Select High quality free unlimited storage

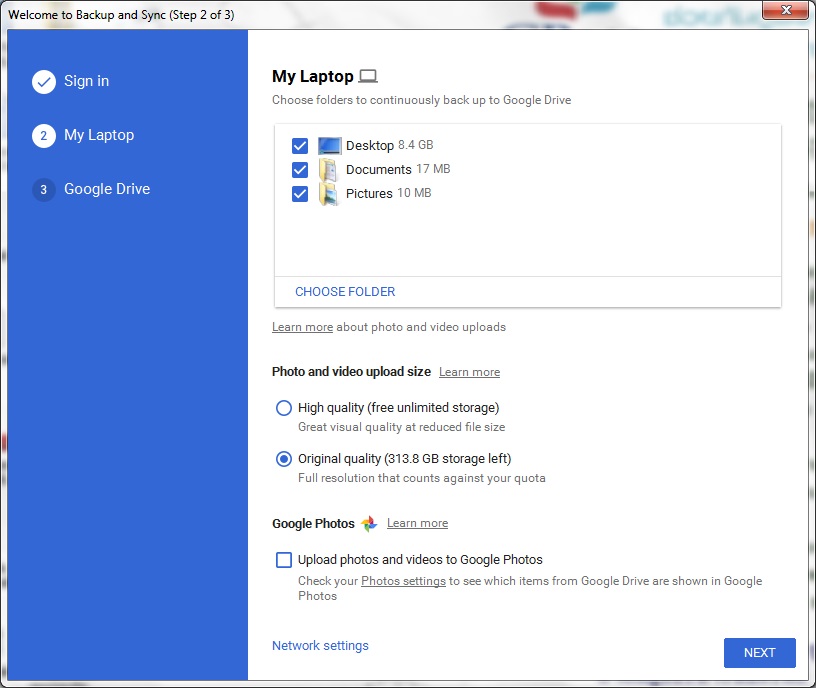[x=283, y=408]
